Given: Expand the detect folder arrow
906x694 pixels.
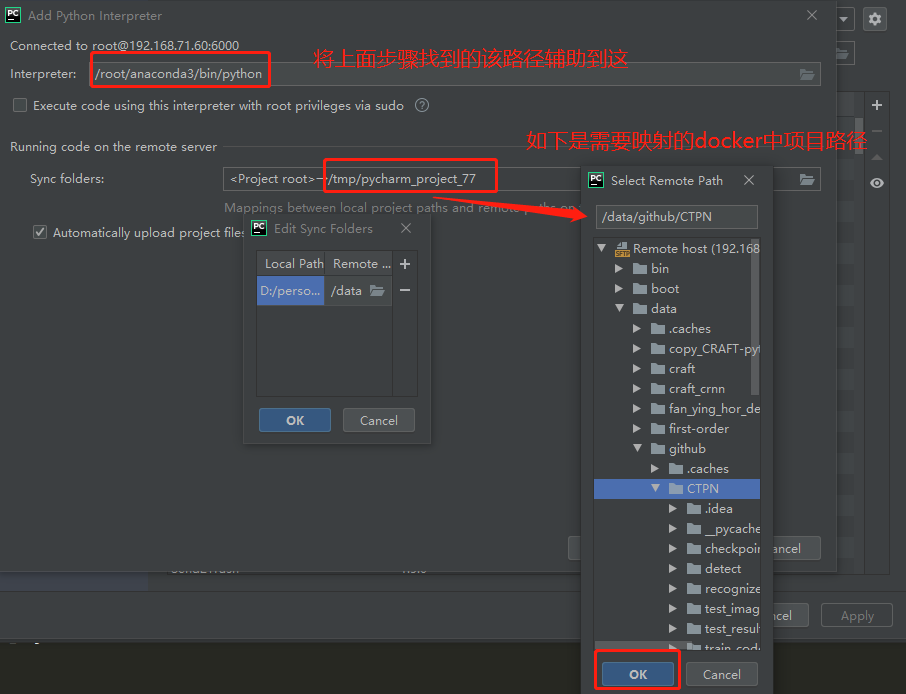Looking at the screenshot, I should click(x=673, y=569).
